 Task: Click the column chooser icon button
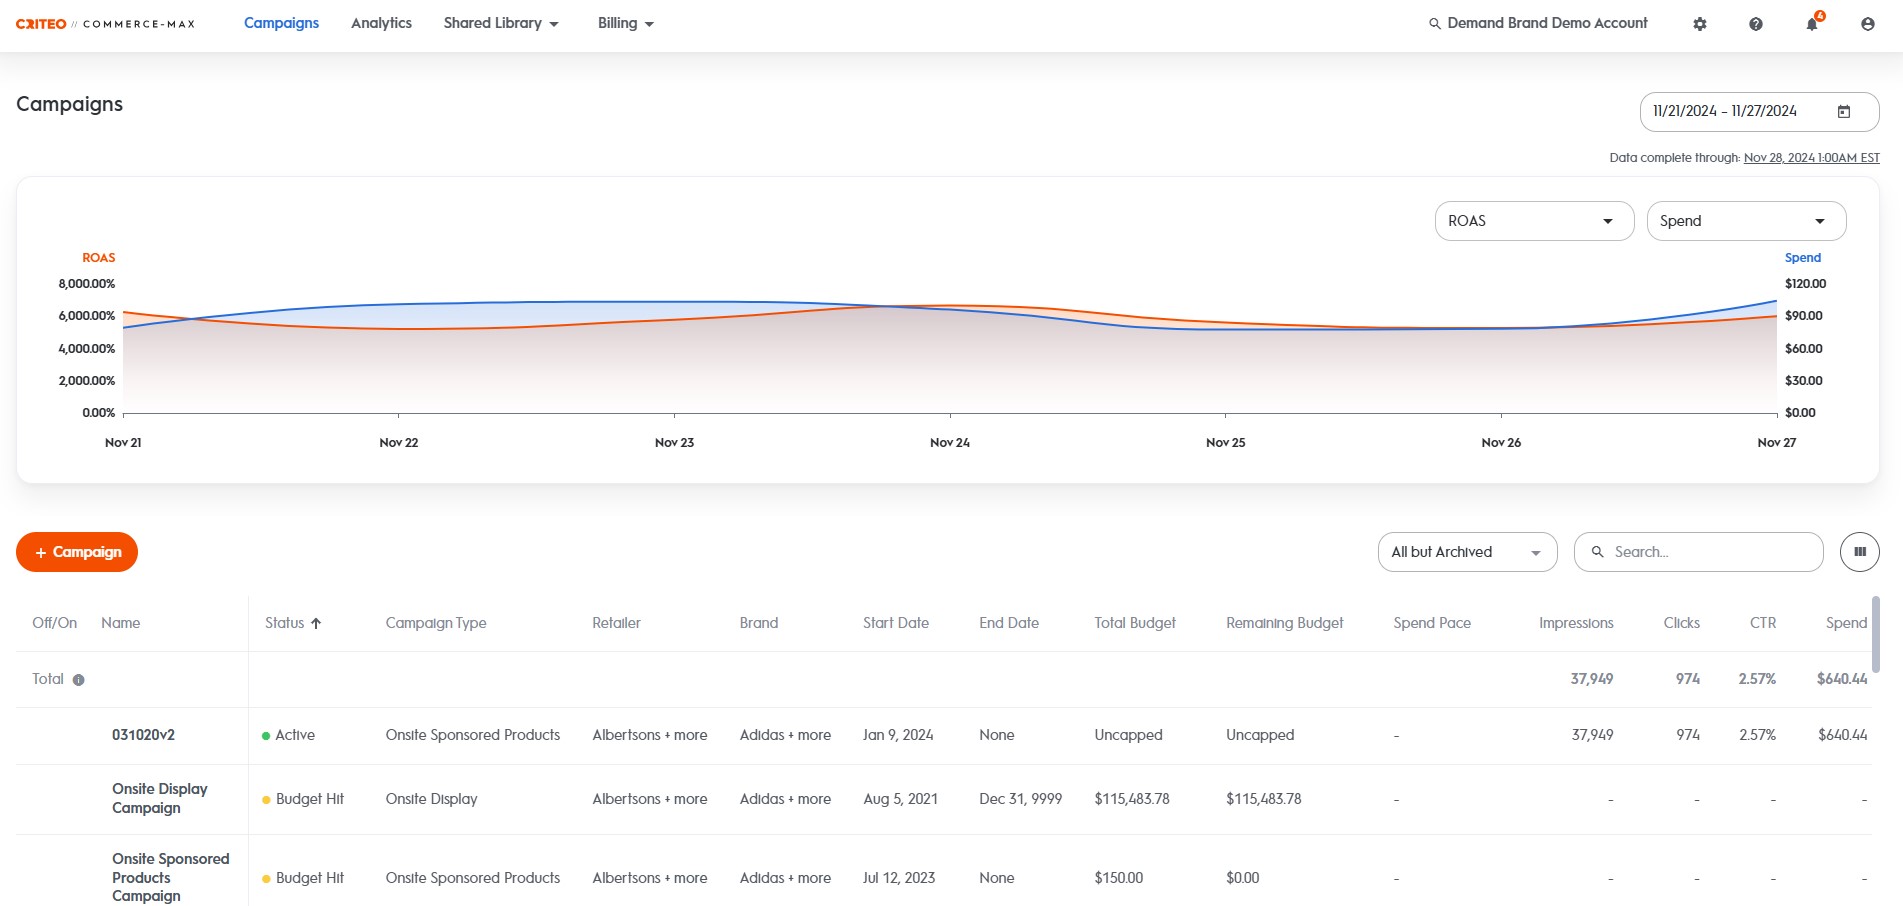point(1859,552)
